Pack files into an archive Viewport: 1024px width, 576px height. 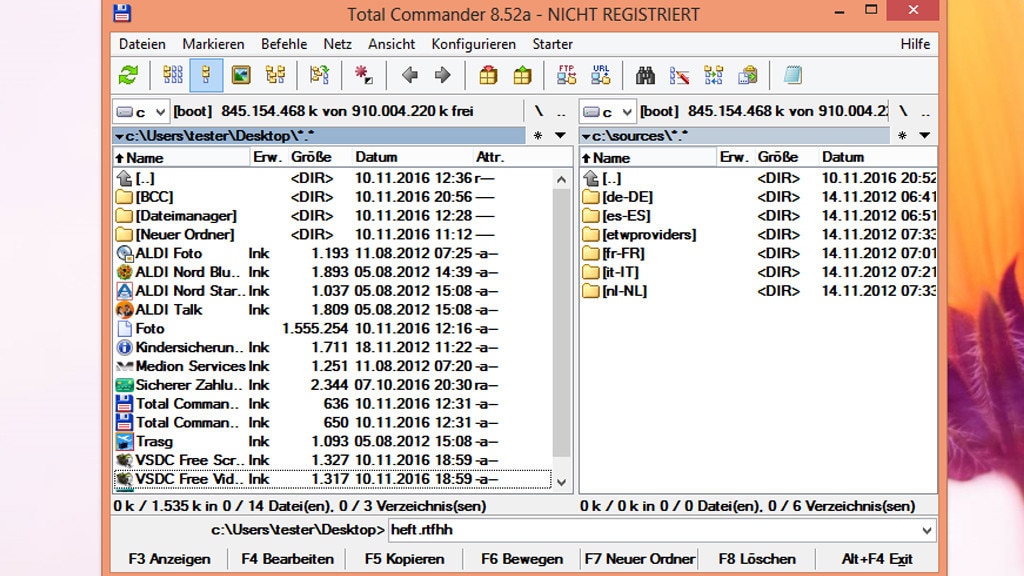coord(488,75)
